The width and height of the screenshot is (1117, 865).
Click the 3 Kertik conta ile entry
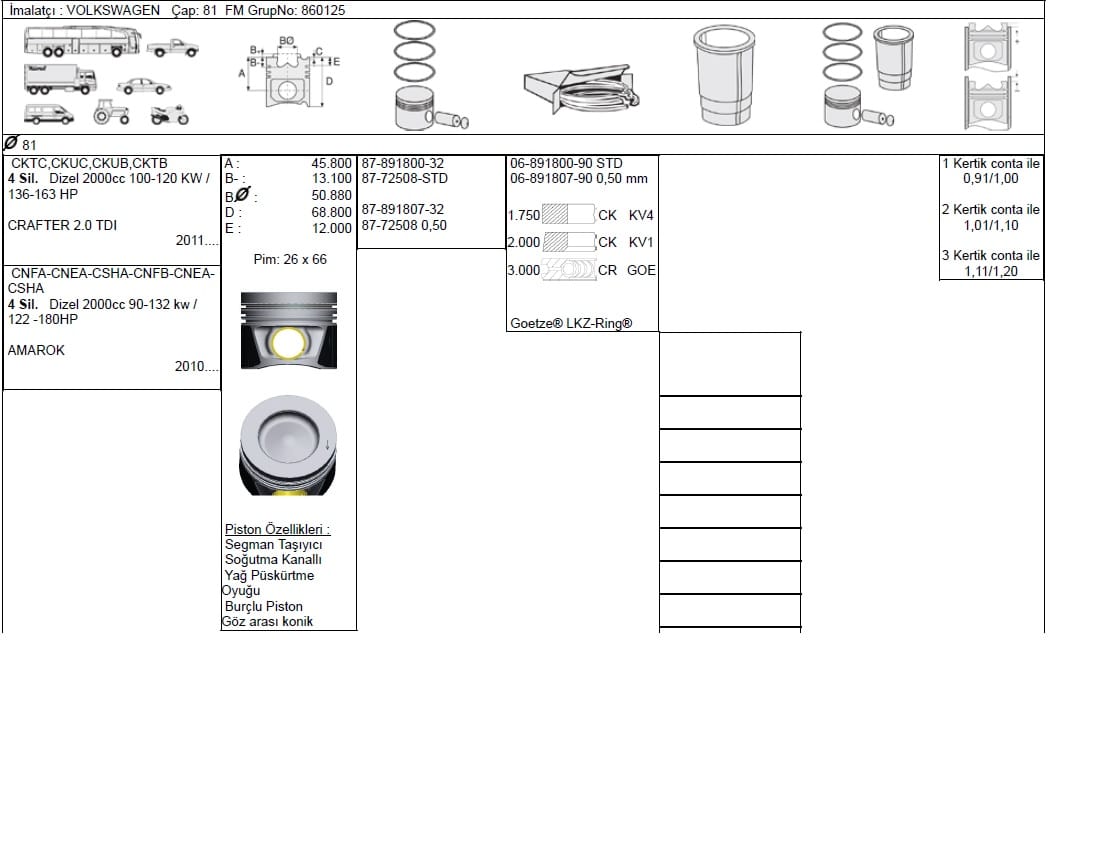(x=991, y=255)
